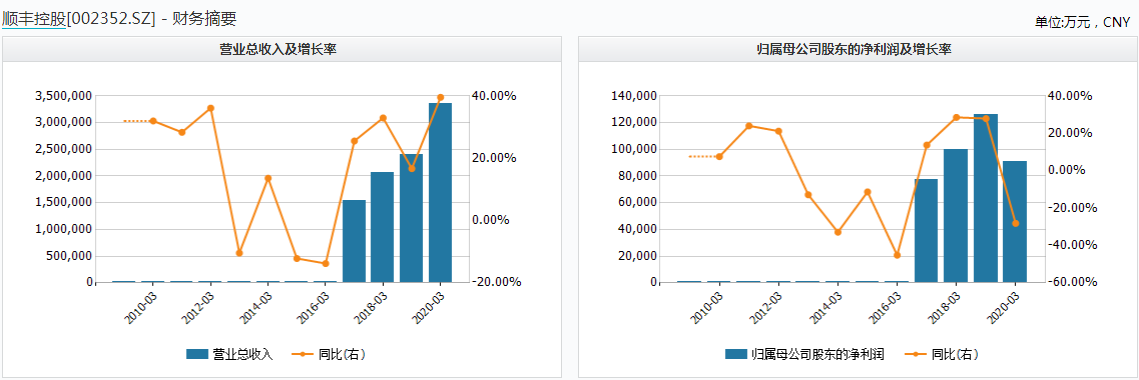Image resolution: width=1139 pixels, height=380 pixels.
Task: Toggle 同比(右) legend entry in right chart
Action: pos(941,355)
